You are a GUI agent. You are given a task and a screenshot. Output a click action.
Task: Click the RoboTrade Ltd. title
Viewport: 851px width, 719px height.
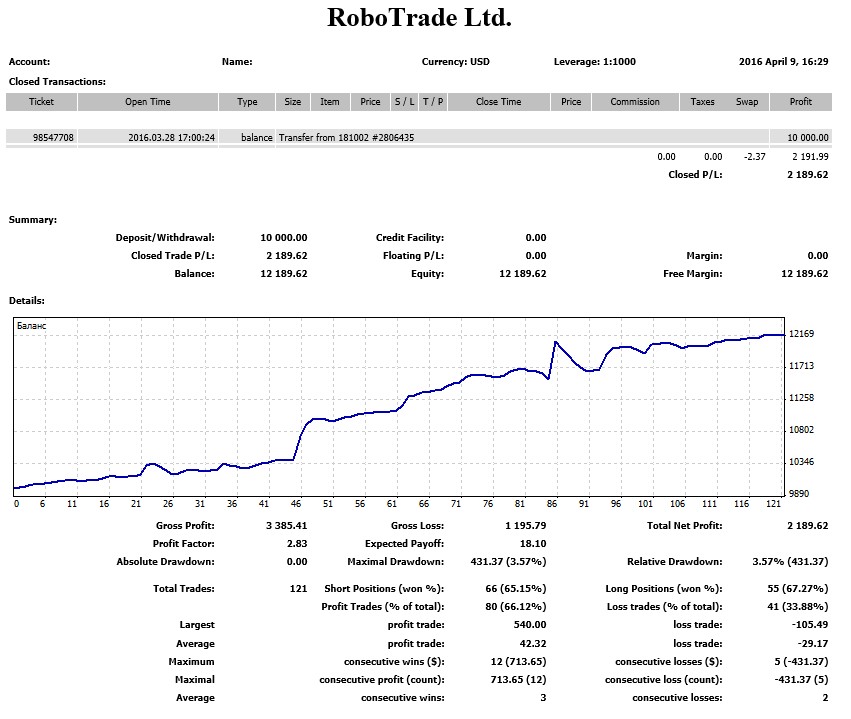click(x=420, y=17)
